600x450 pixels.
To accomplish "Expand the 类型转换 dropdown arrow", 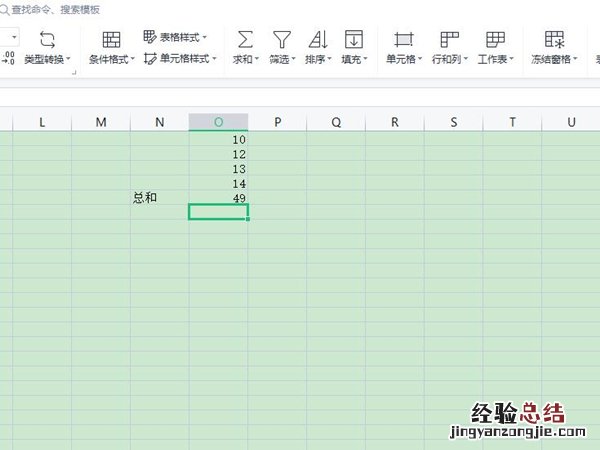I will pos(68,59).
